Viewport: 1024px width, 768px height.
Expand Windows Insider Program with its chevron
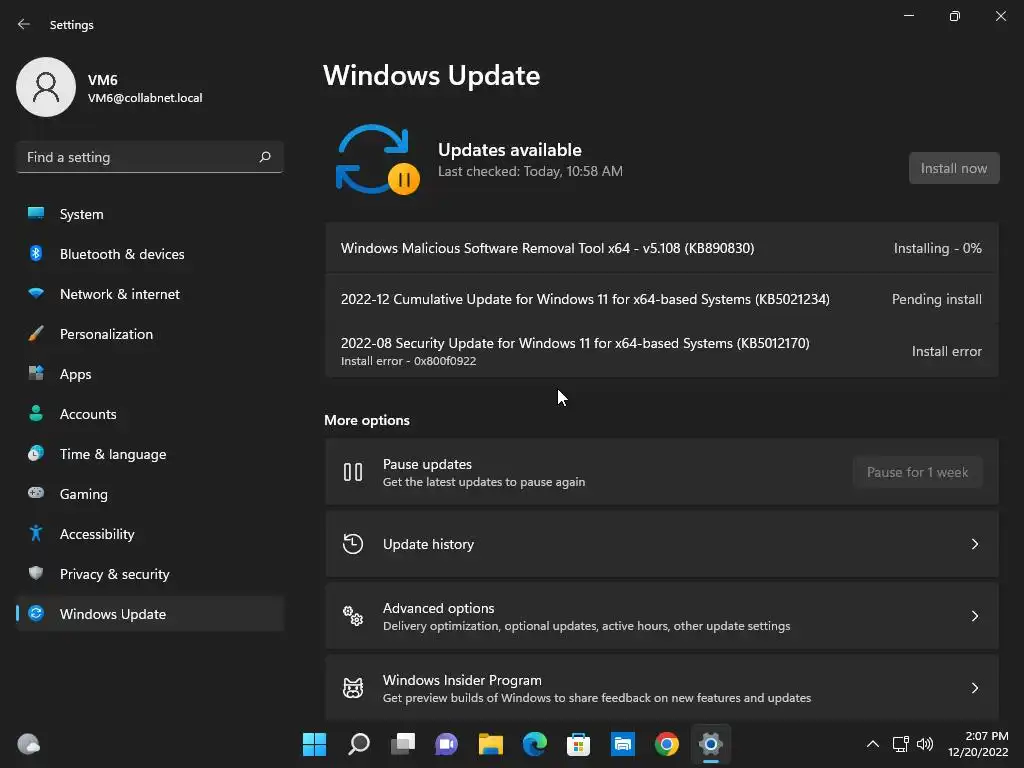pyautogui.click(x=974, y=688)
